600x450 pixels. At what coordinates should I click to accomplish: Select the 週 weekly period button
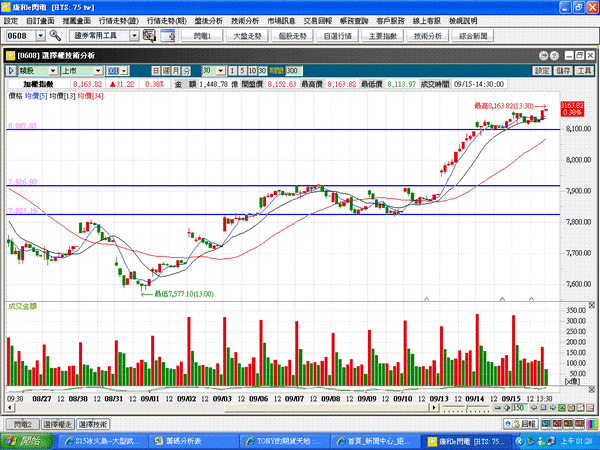(166, 71)
